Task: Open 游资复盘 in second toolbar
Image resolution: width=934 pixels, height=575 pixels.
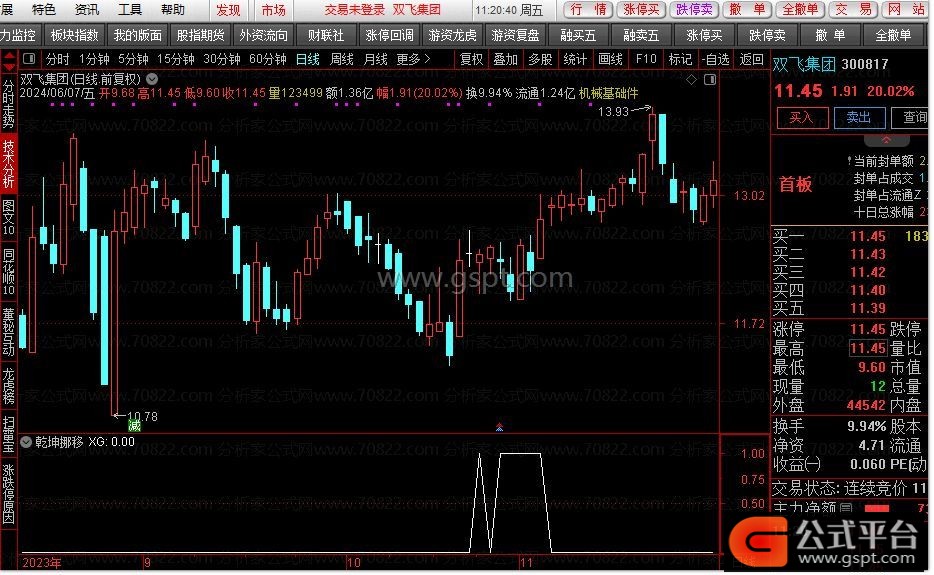Action: (x=515, y=36)
